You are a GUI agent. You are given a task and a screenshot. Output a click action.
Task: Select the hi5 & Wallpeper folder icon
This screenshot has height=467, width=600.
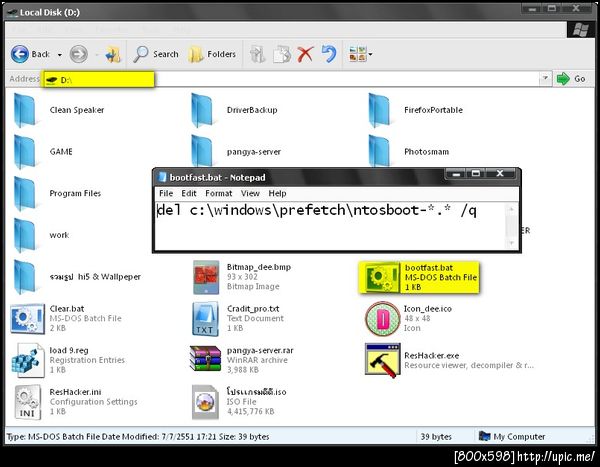tap(25, 277)
